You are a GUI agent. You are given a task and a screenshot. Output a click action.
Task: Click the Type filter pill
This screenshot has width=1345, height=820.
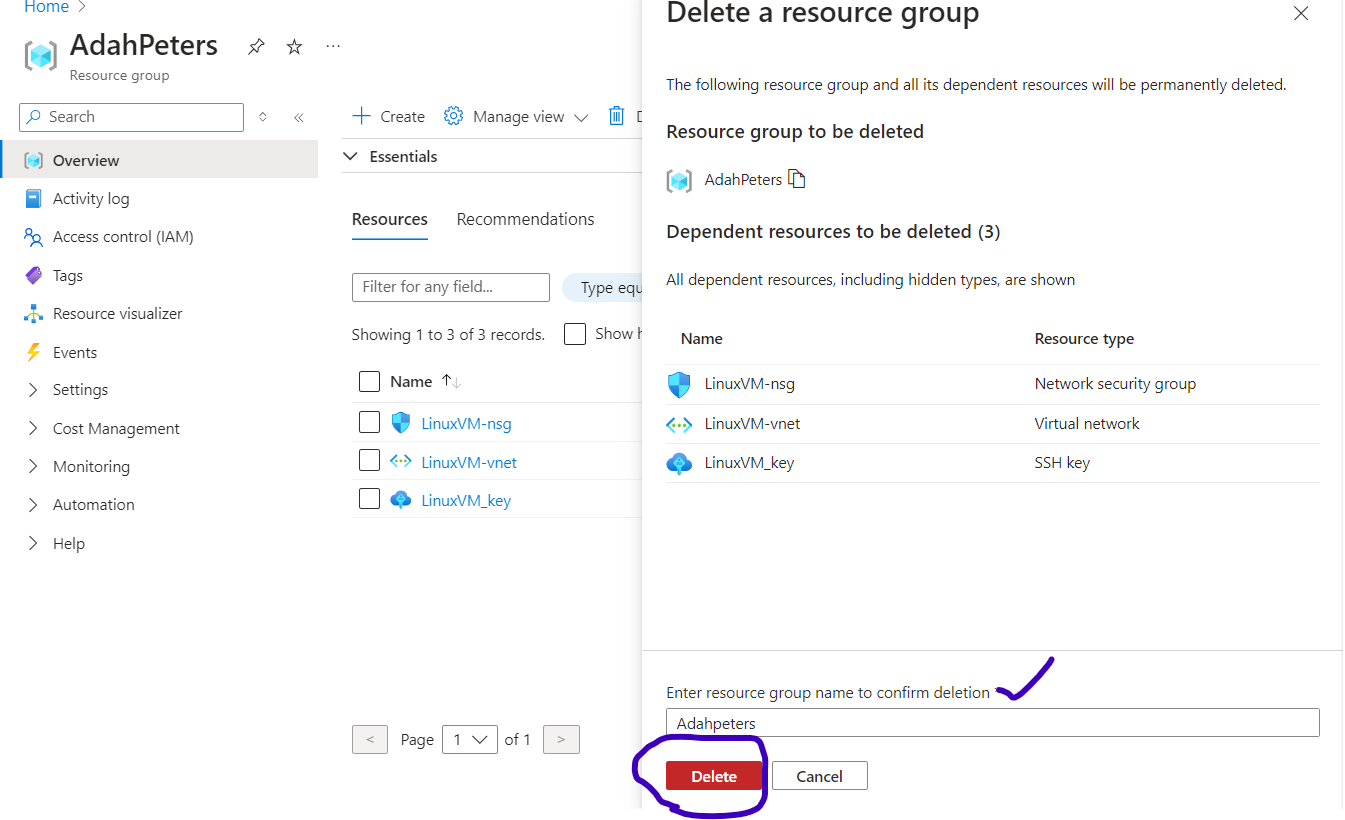click(602, 287)
